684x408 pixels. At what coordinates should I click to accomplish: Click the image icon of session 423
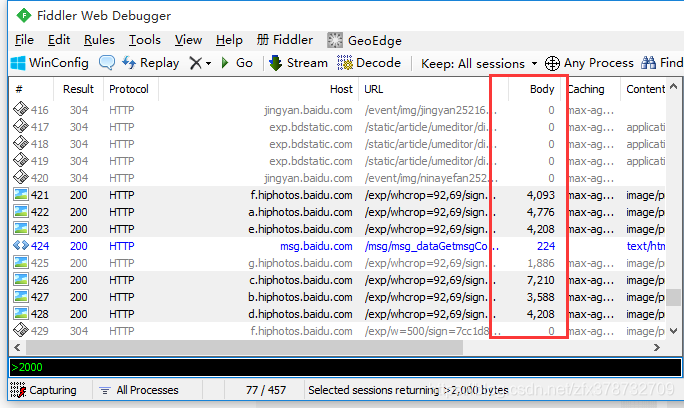pos(21,228)
